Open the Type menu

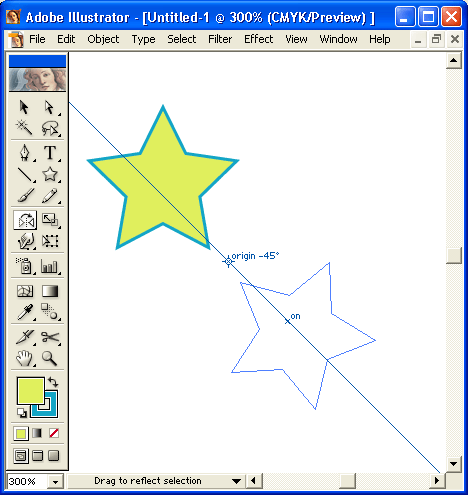pyautogui.click(x=143, y=39)
